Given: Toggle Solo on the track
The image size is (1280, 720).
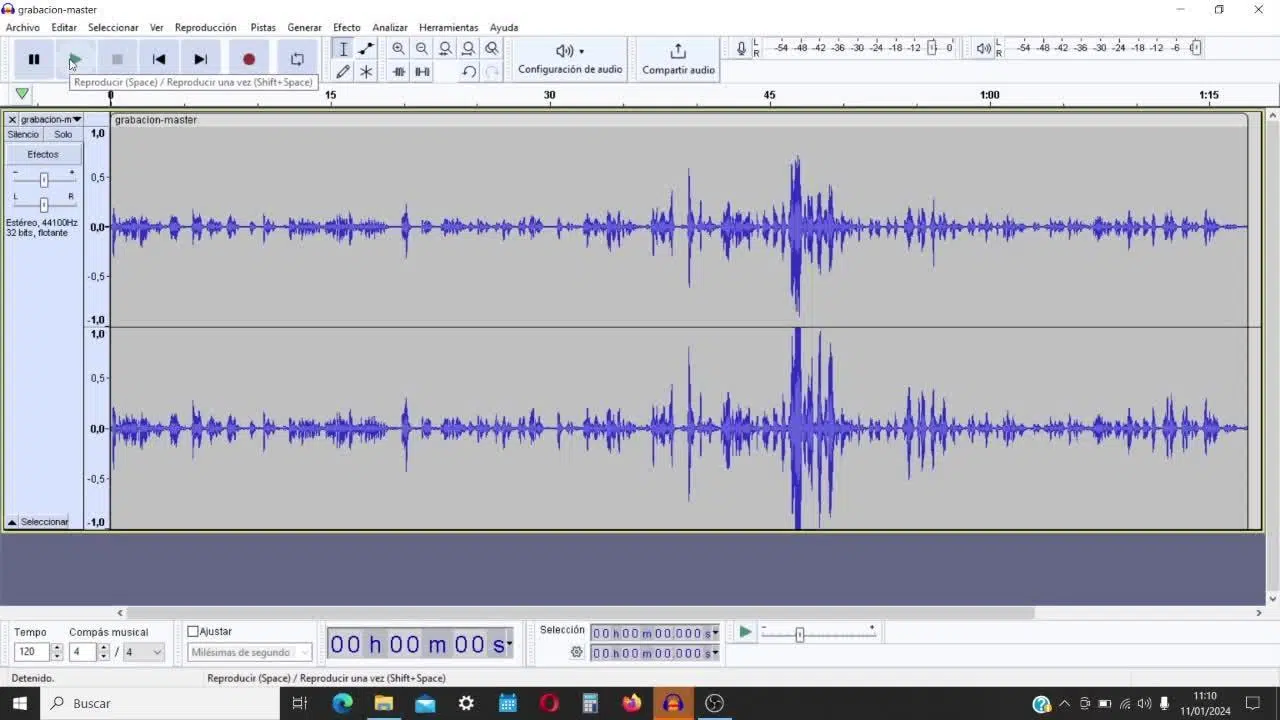Looking at the screenshot, I should pyautogui.click(x=63, y=134).
